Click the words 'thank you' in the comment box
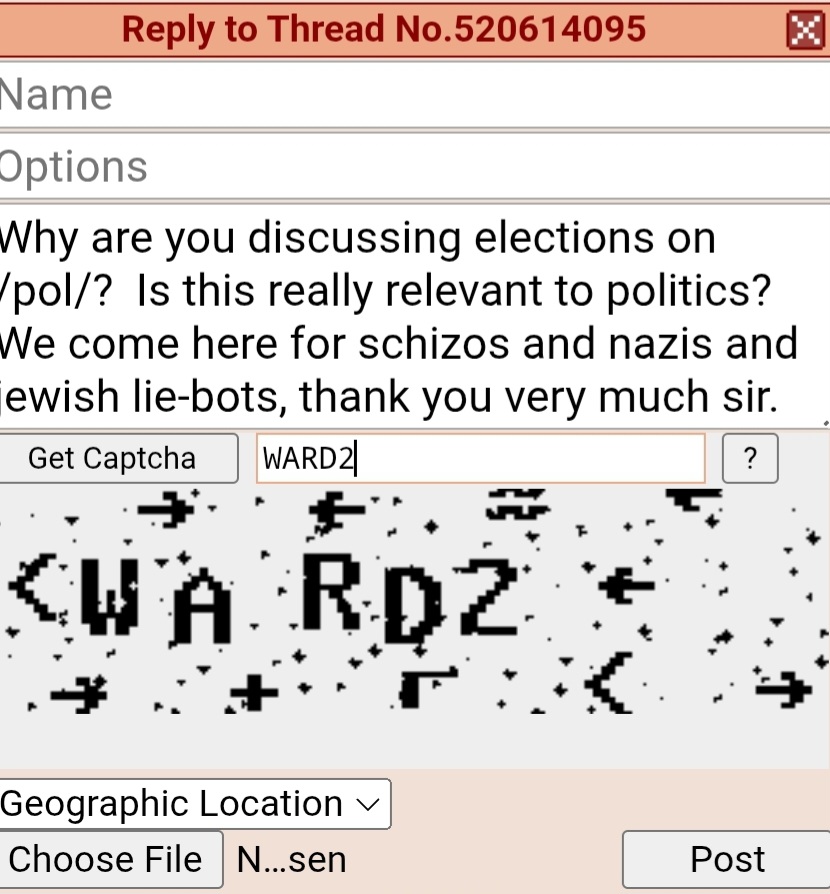Screen dimensions: 830x894 (395, 398)
